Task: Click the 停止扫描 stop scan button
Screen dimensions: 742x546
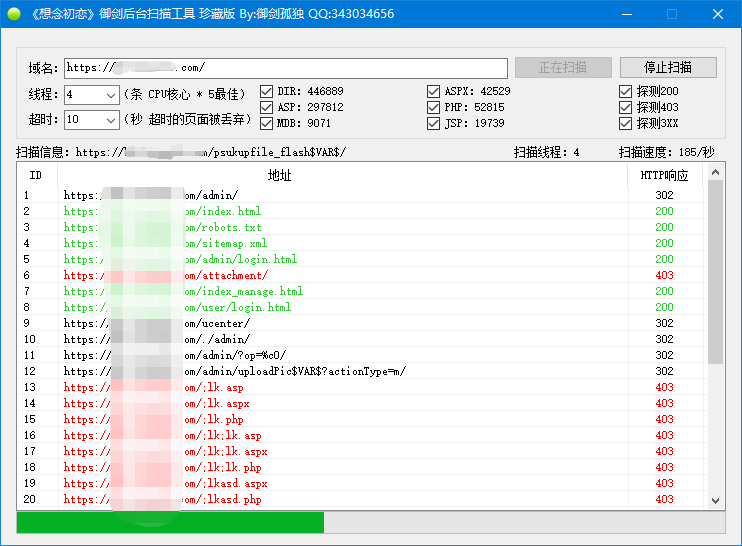Action: [668, 68]
